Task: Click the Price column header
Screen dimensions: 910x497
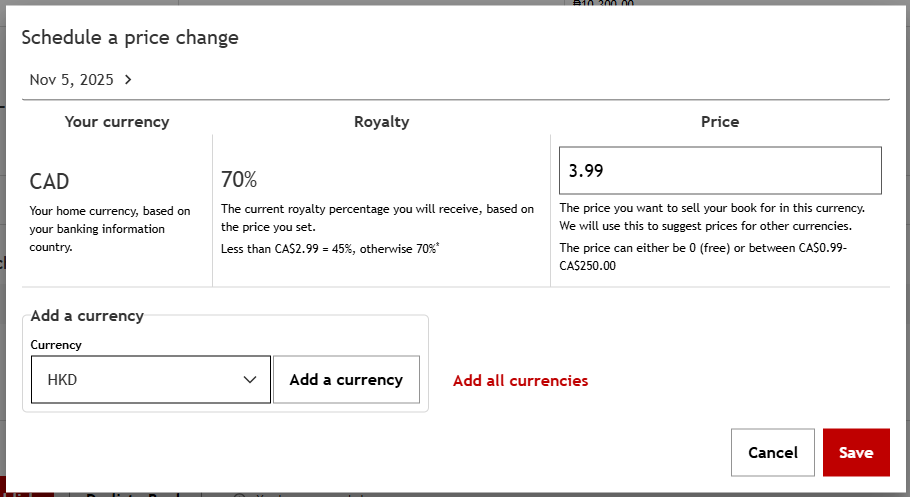Action: click(x=720, y=122)
